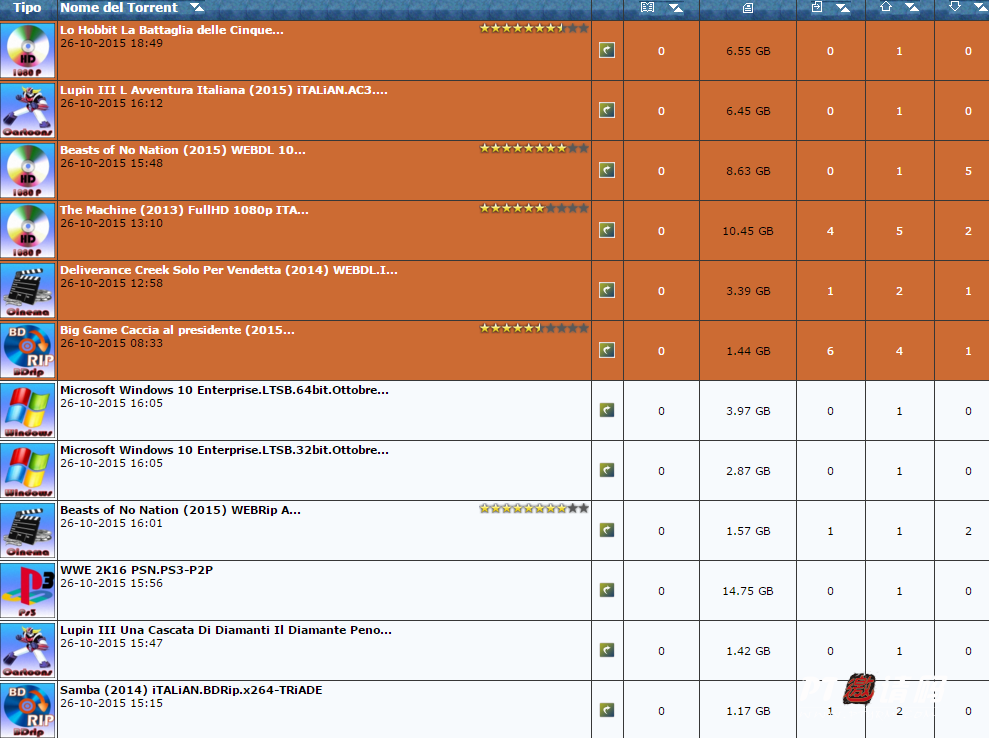Click star rating on Beasts of No Nation WEBRip
The width and height of the screenshot is (989, 738).
tap(534, 508)
